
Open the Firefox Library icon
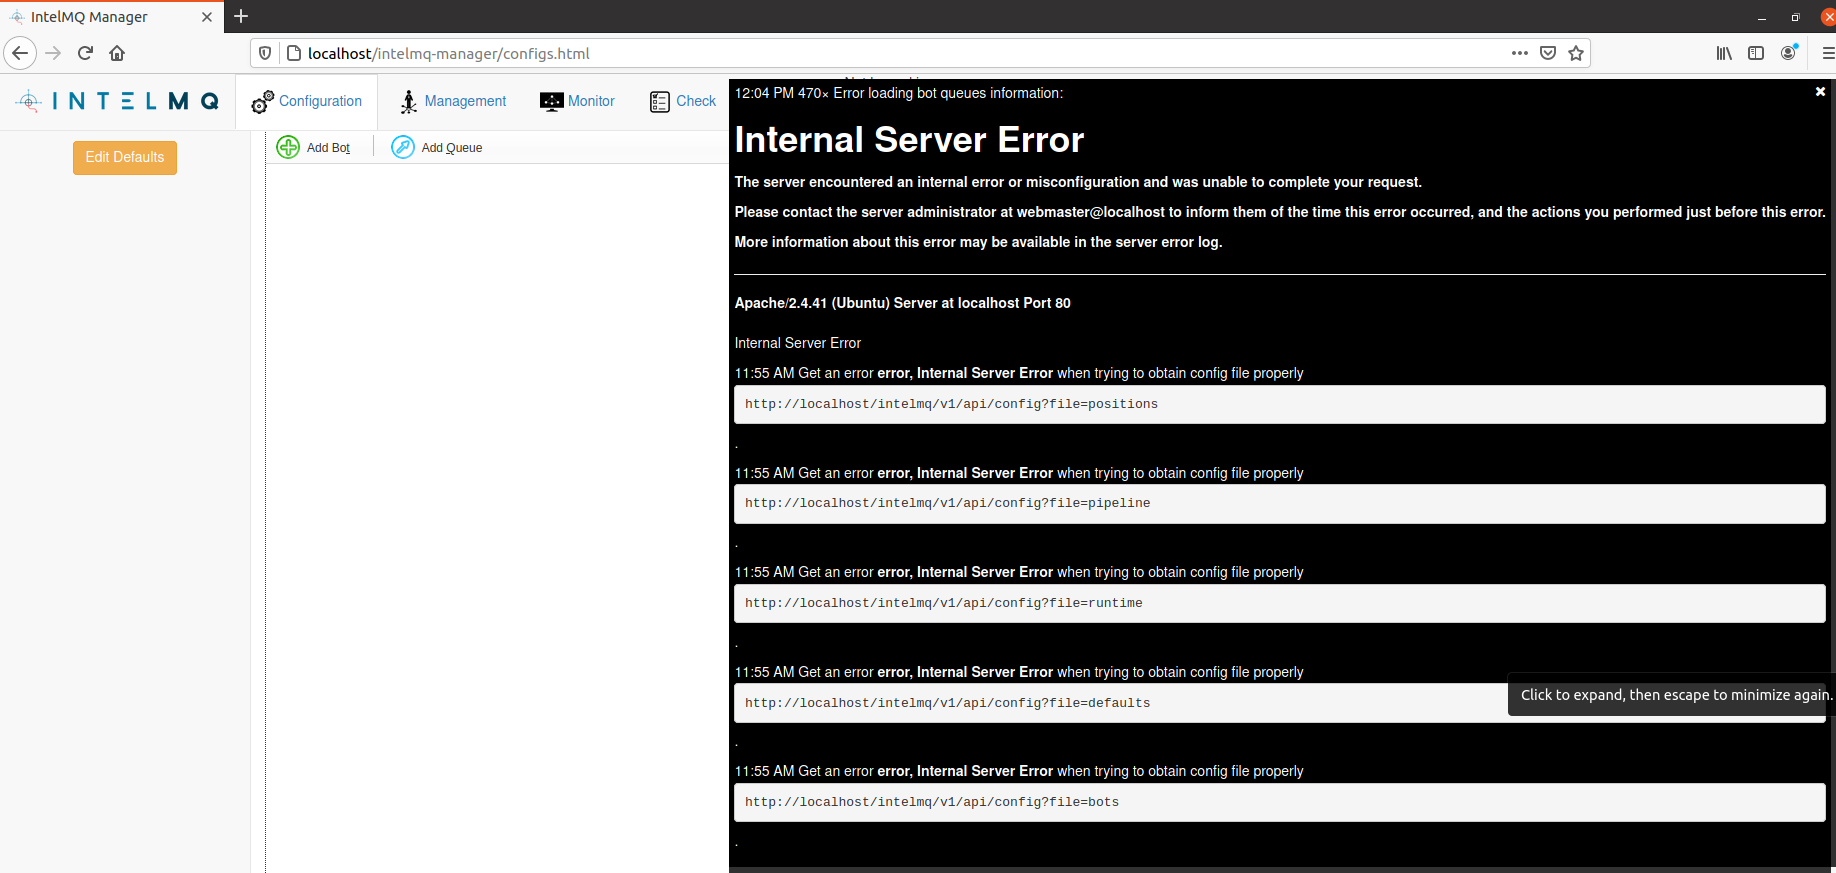[x=1724, y=53]
